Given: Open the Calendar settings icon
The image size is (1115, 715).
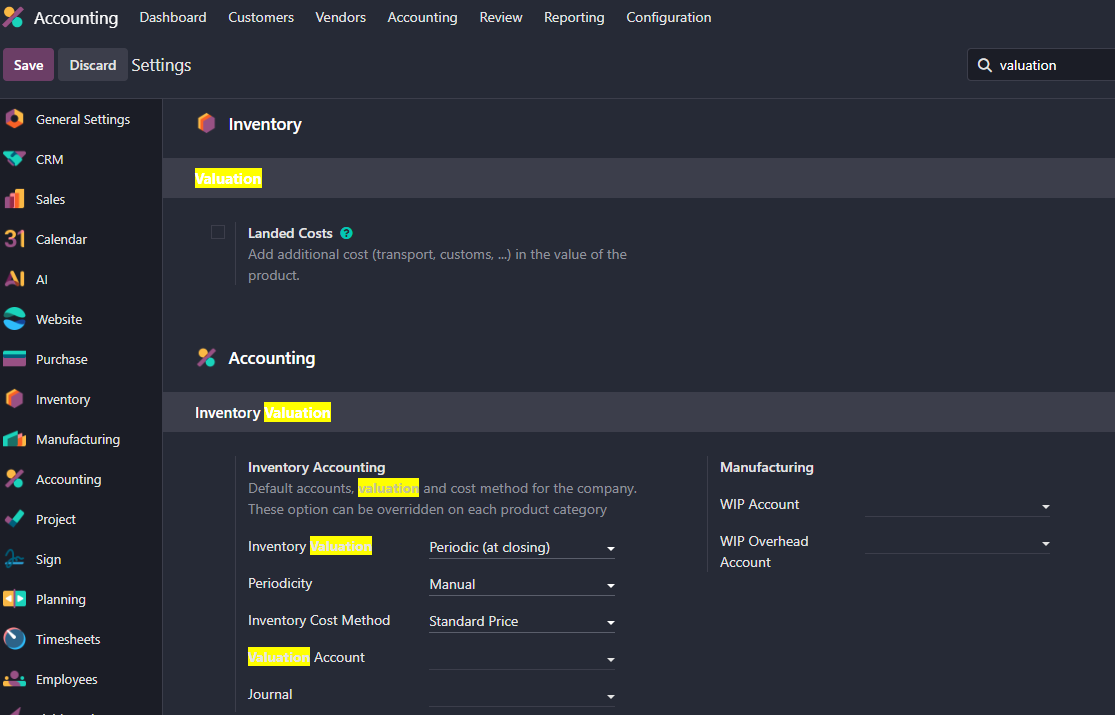Looking at the screenshot, I should [x=15, y=239].
